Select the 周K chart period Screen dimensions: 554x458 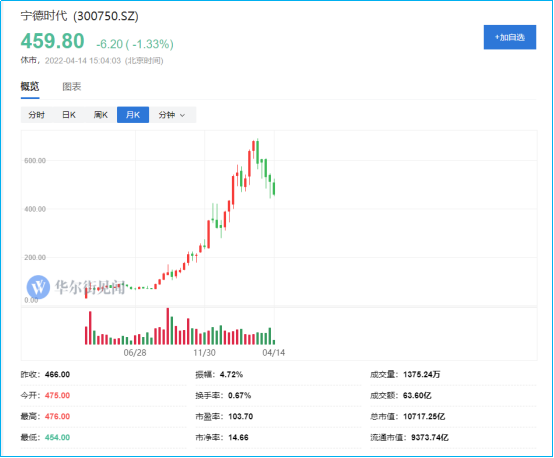(x=101, y=115)
